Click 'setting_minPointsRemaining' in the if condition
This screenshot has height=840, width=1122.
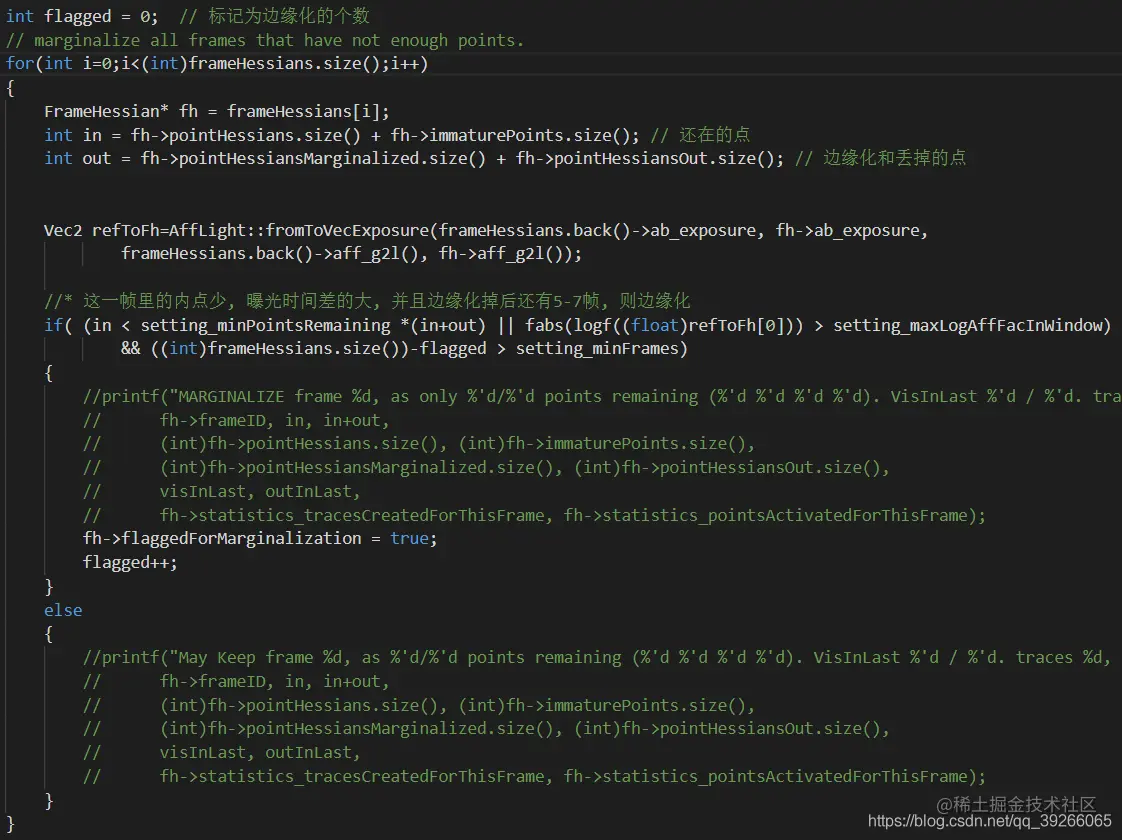265,326
